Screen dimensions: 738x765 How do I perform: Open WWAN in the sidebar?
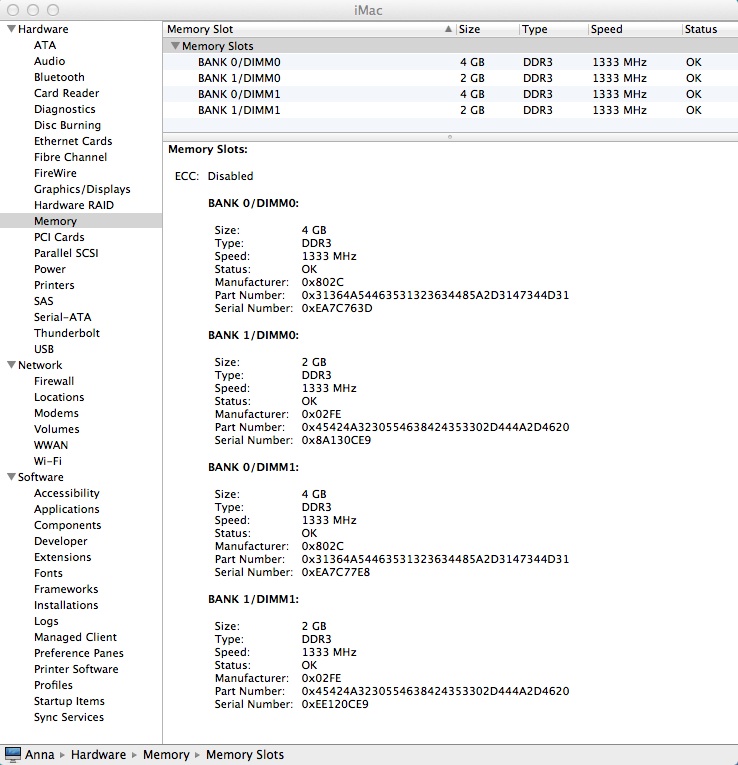tap(51, 445)
